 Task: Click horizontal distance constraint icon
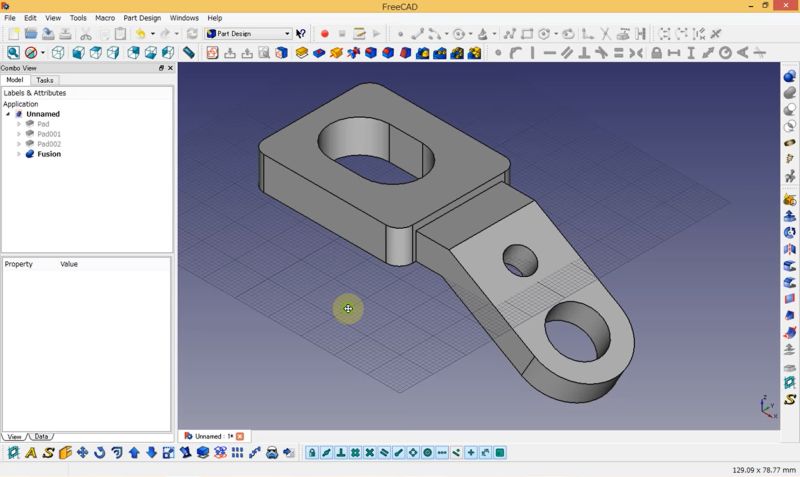pos(673,53)
